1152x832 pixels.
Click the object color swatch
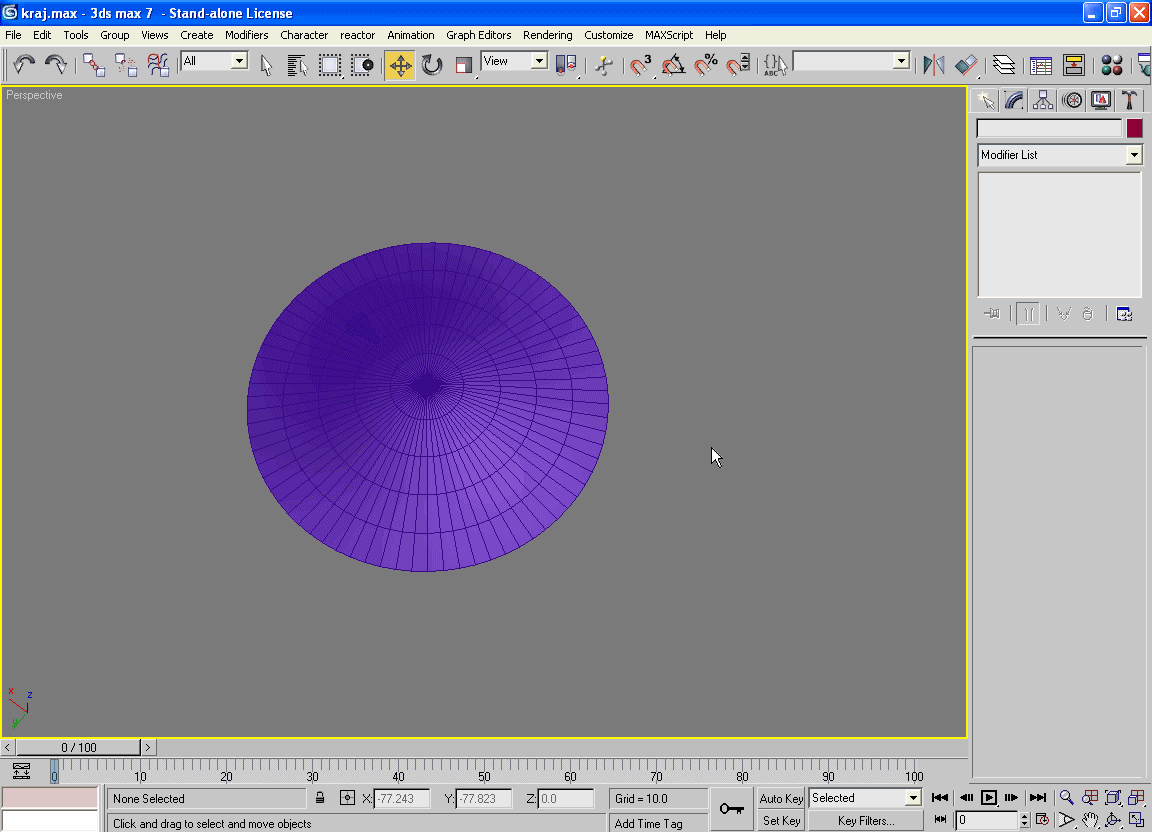tap(1134, 129)
